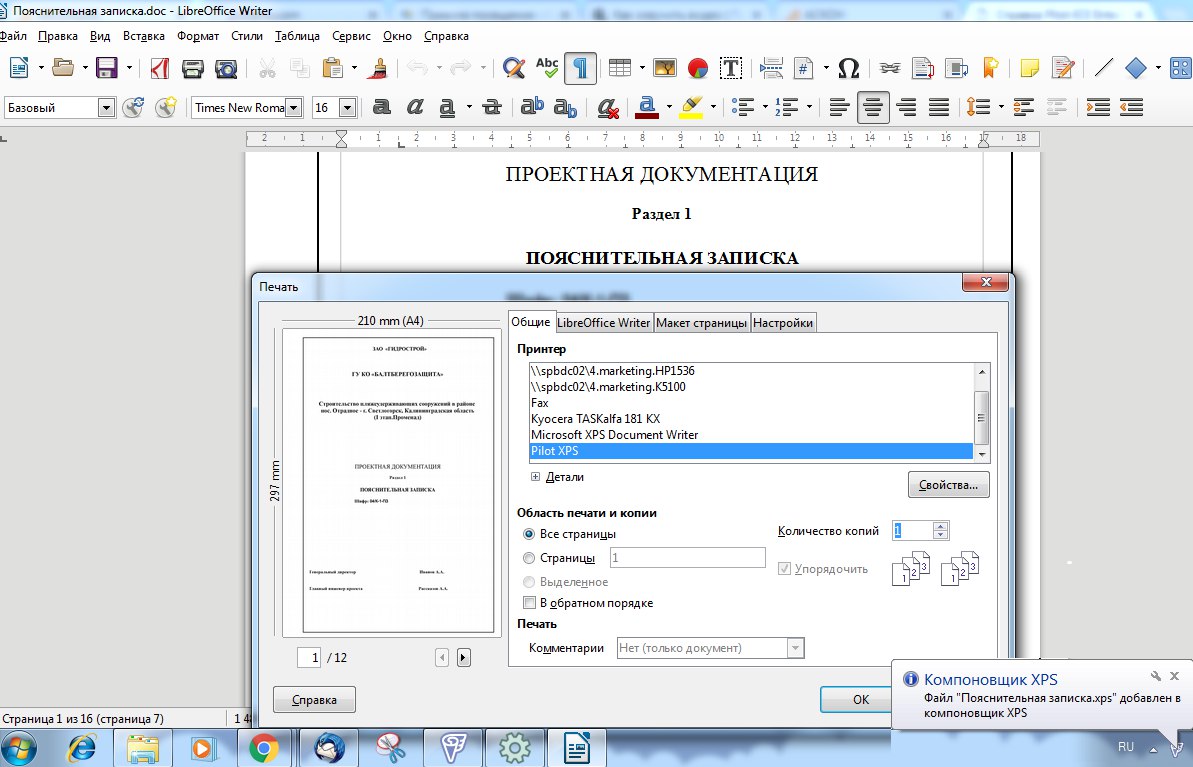
Task: Insert a text box
Action: [x=730, y=68]
